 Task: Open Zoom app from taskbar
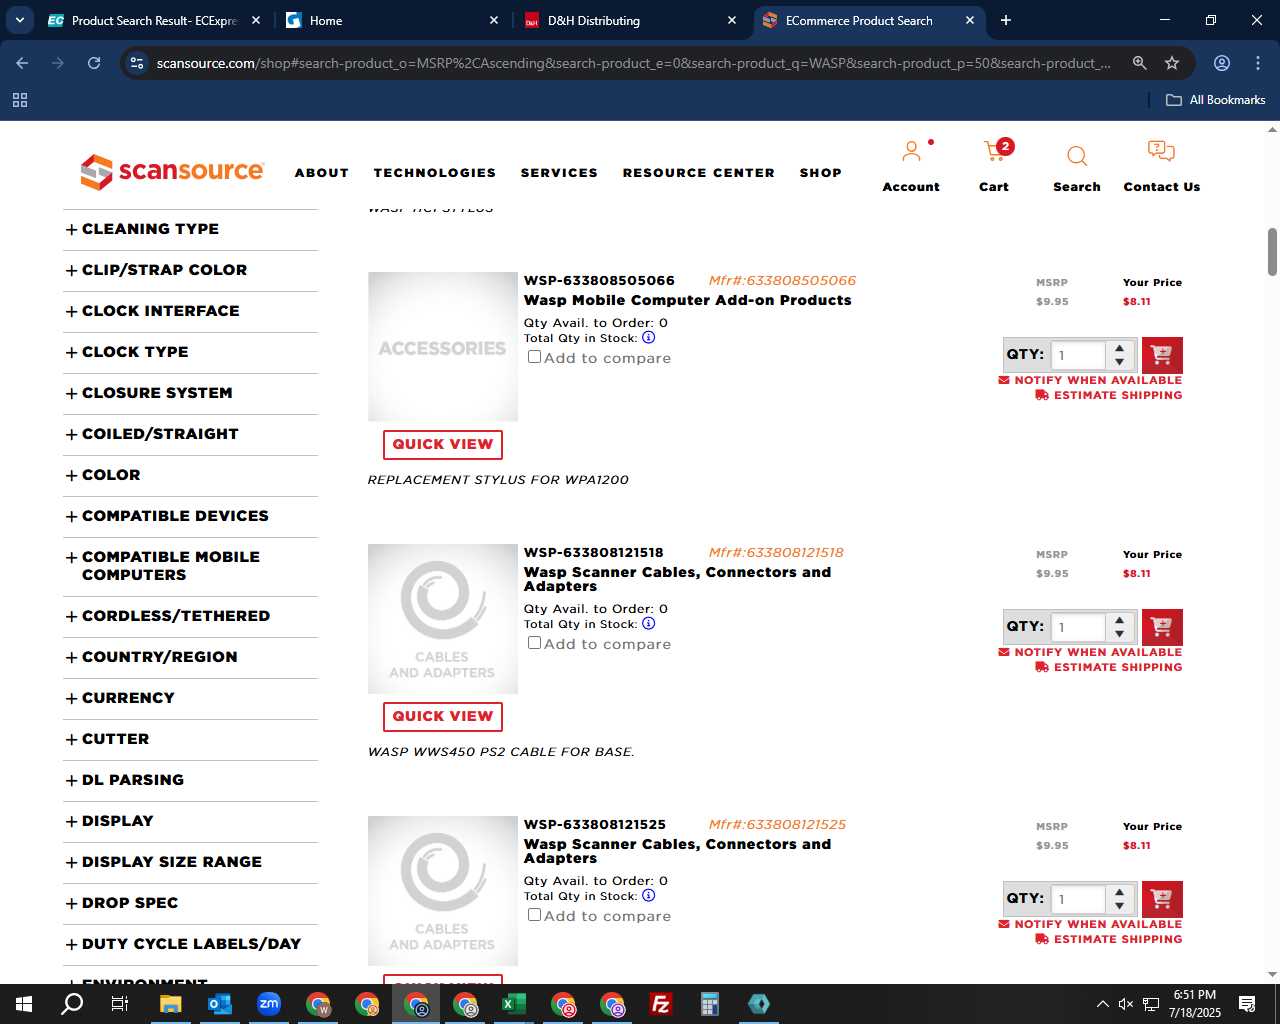268,1004
